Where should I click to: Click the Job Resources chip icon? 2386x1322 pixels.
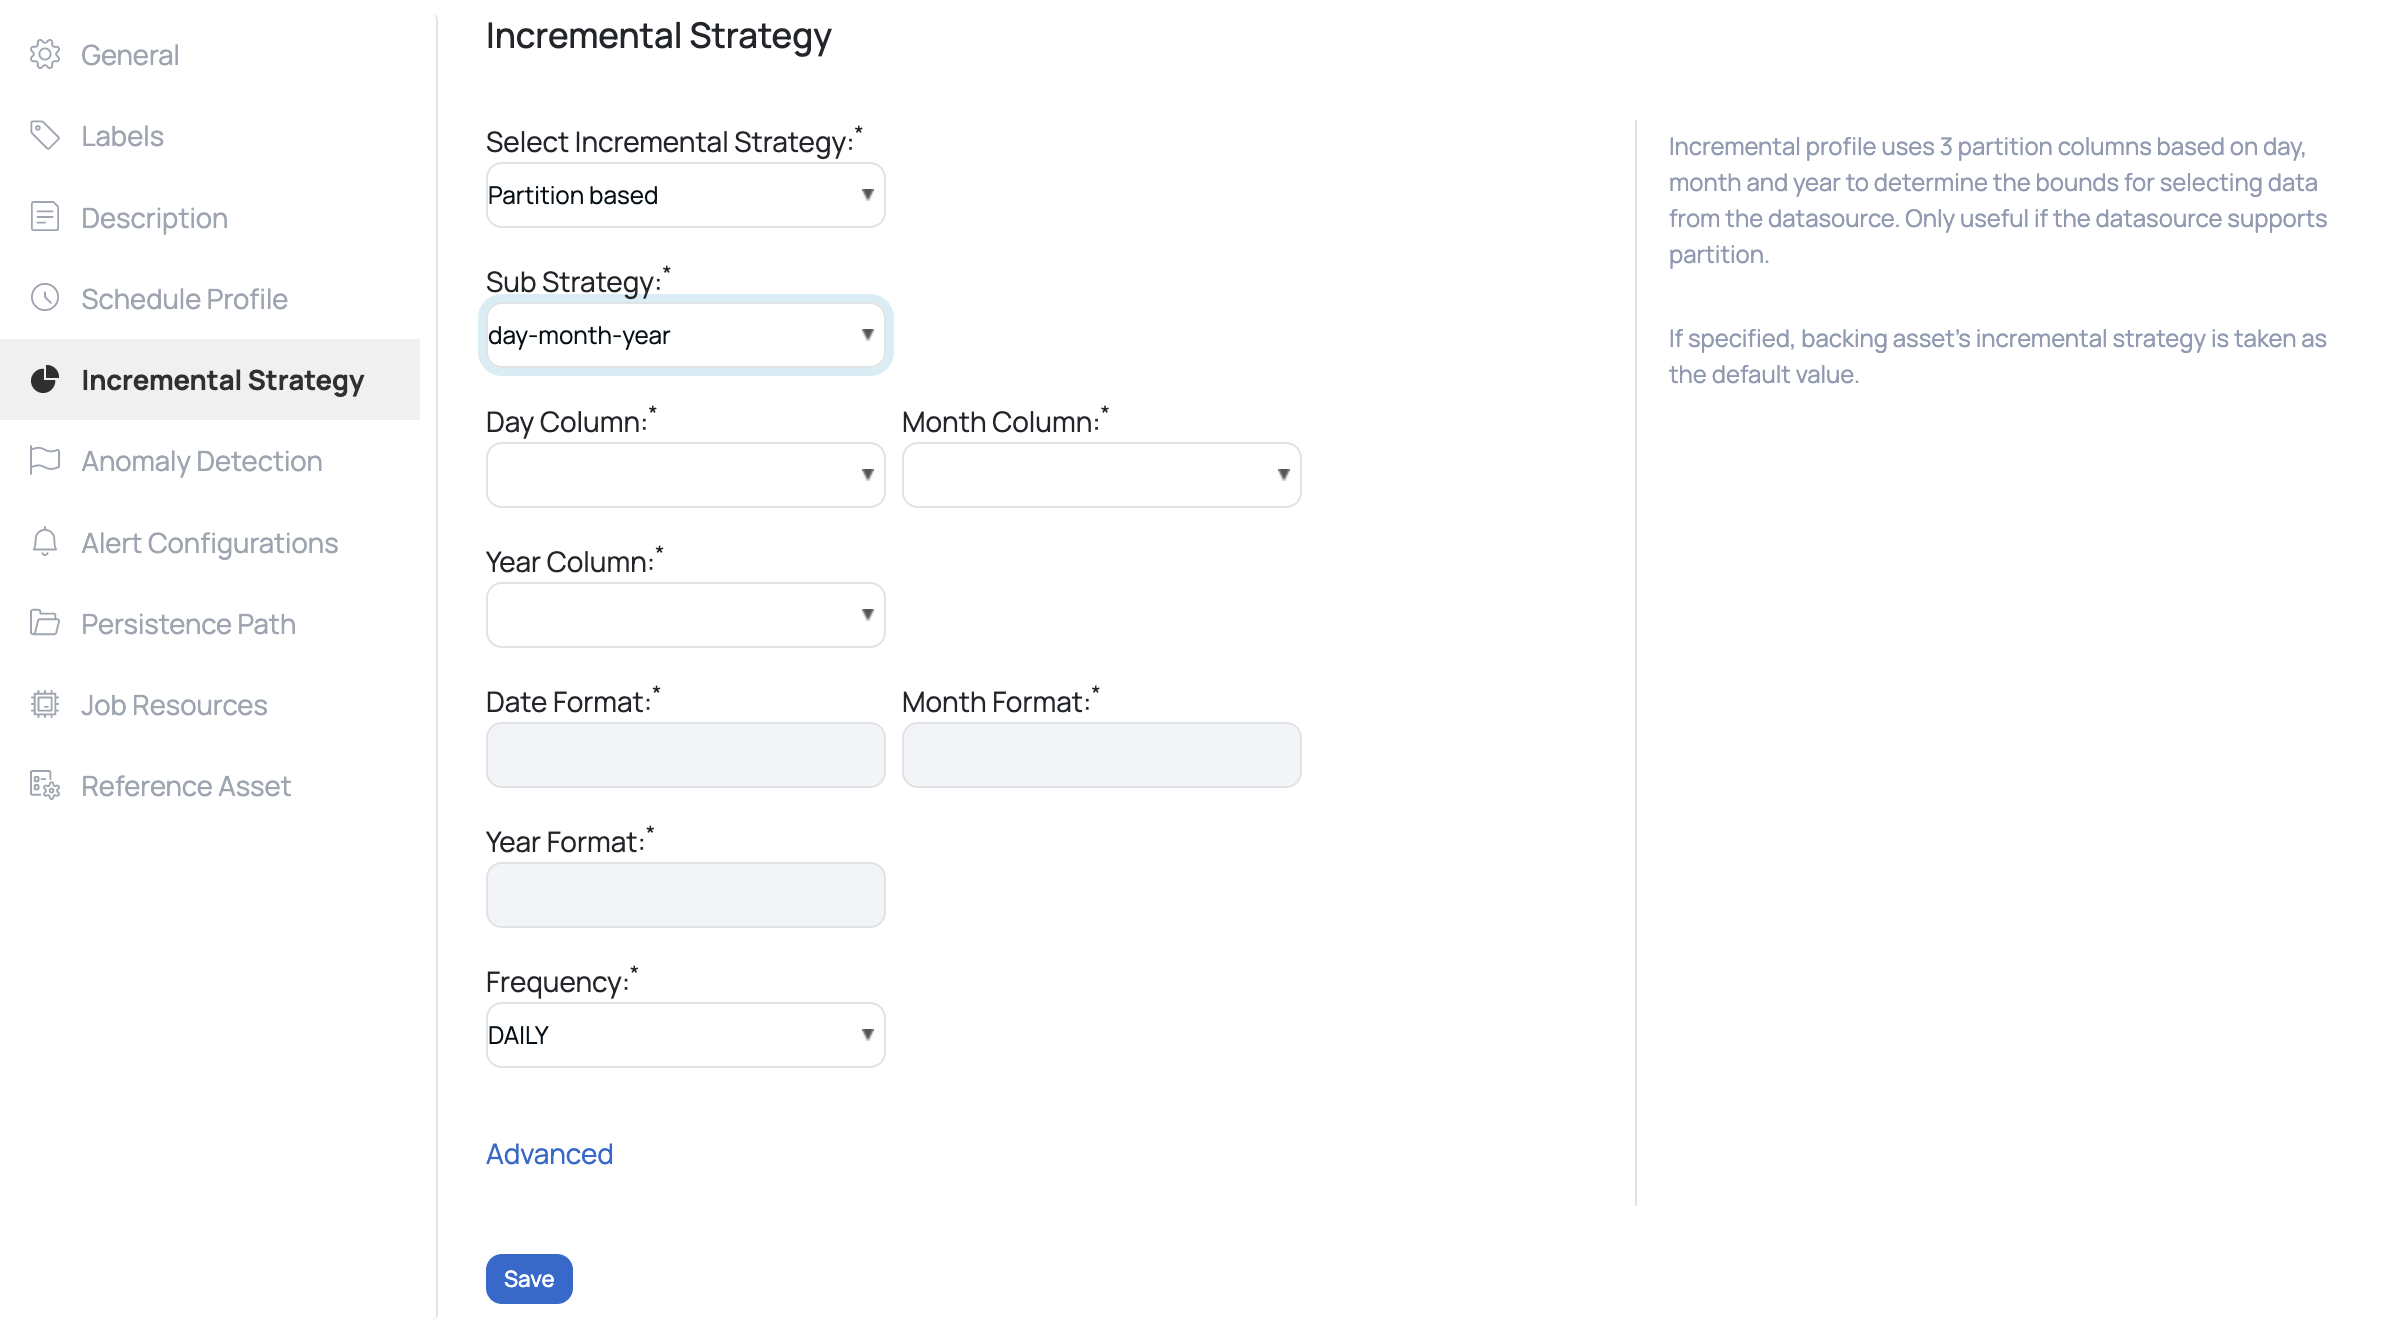pos(45,704)
